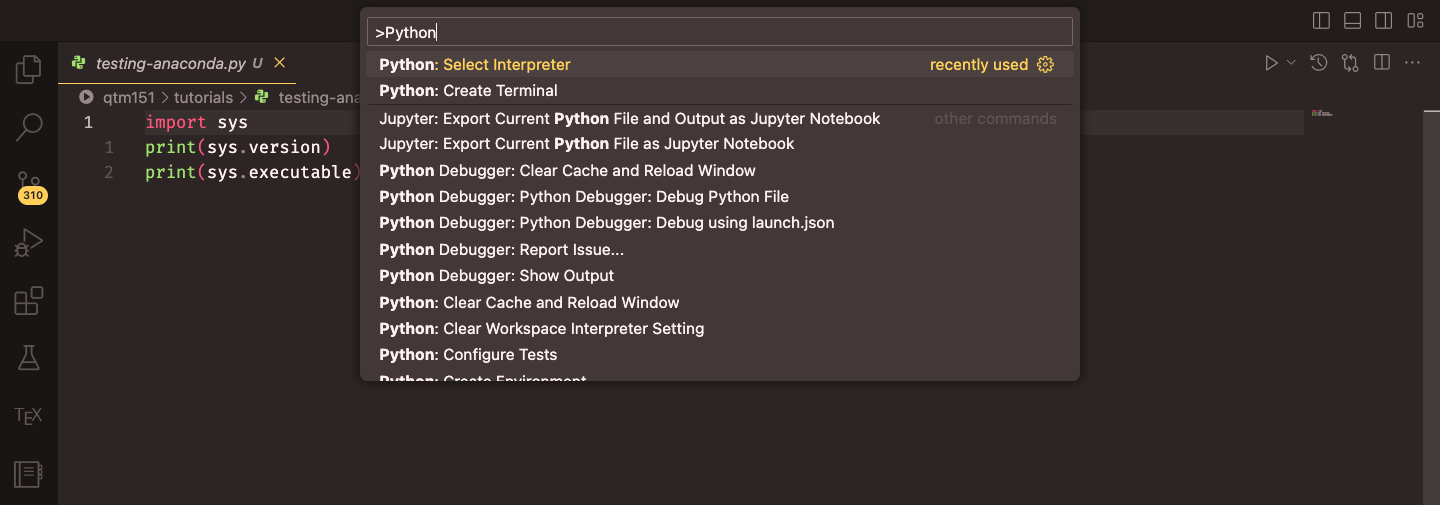
Task: Click gear icon to configure keybinding
Action: coord(1046,65)
